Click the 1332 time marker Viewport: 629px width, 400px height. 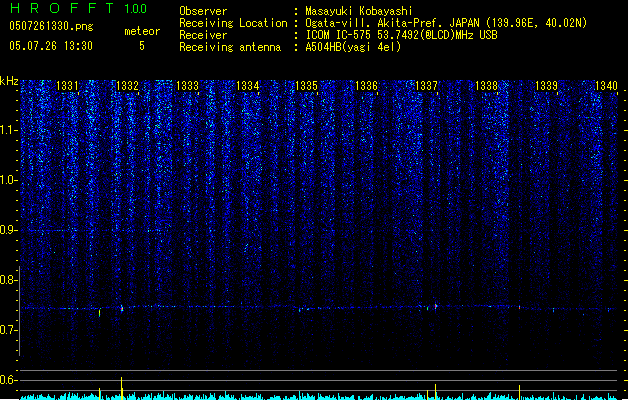coord(127,86)
